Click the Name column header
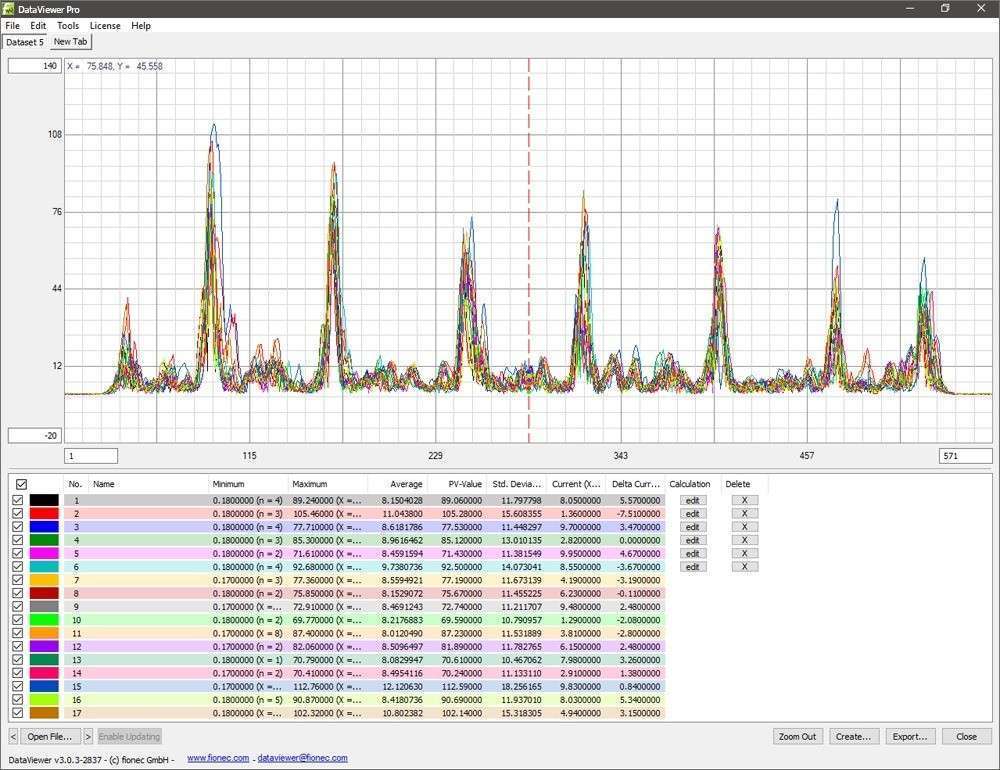Screen dimensions: 1000x770 (x=149, y=484)
